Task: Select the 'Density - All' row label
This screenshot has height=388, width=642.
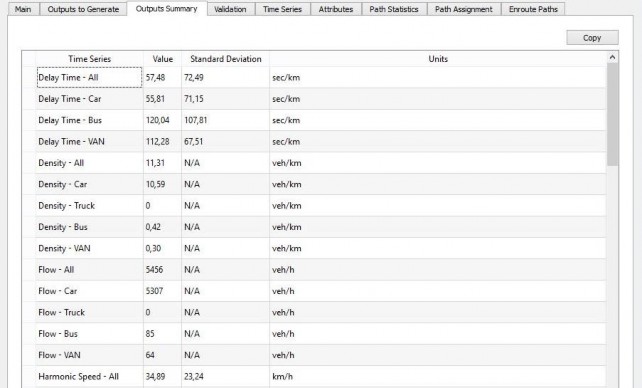Action: [61, 162]
